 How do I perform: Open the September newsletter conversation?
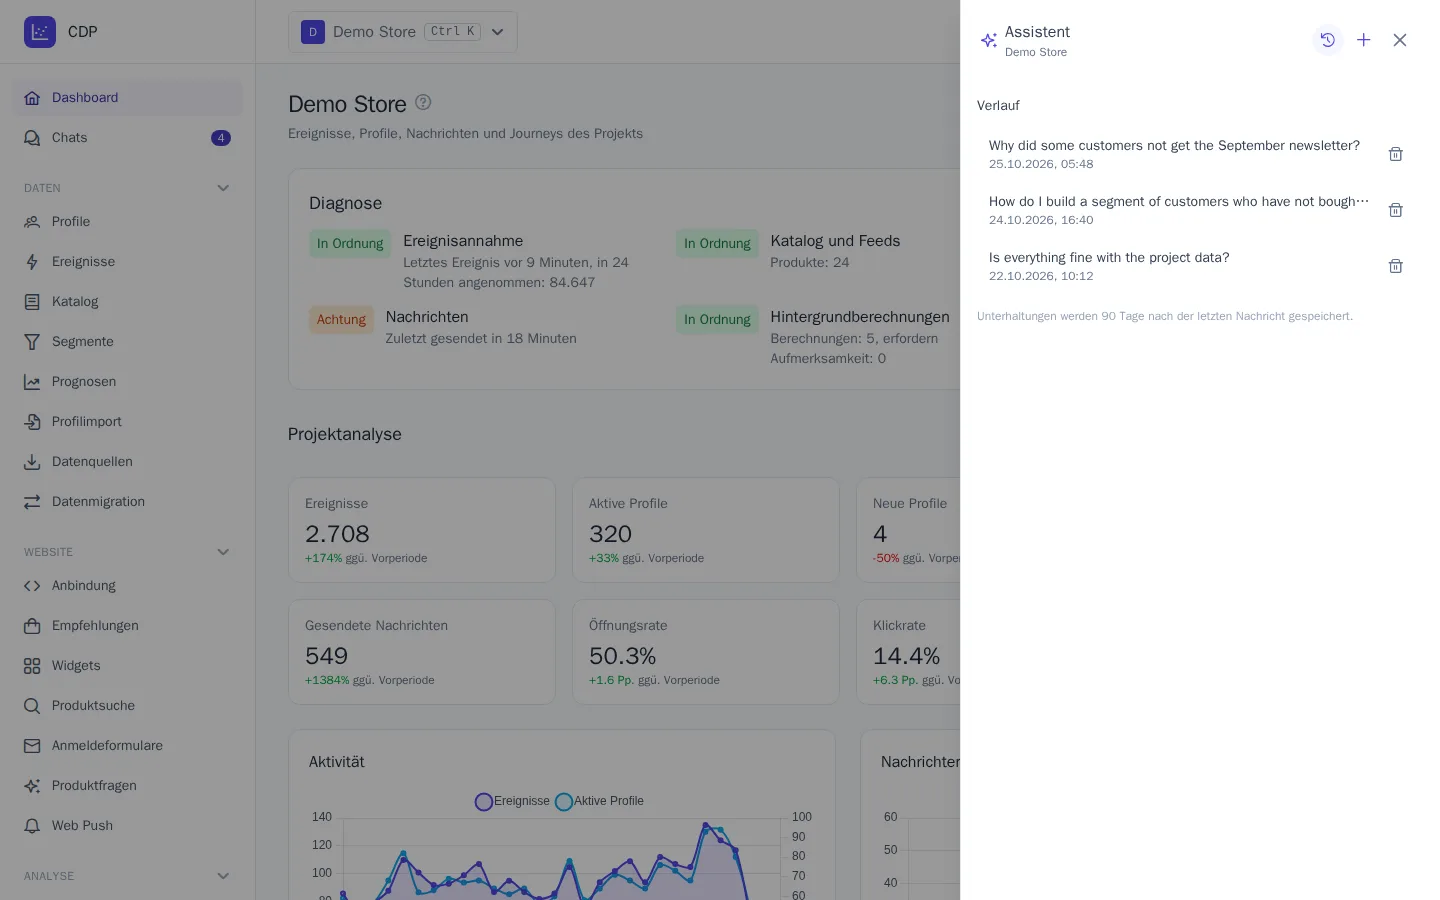pyautogui.click(x=1178, y=154)
